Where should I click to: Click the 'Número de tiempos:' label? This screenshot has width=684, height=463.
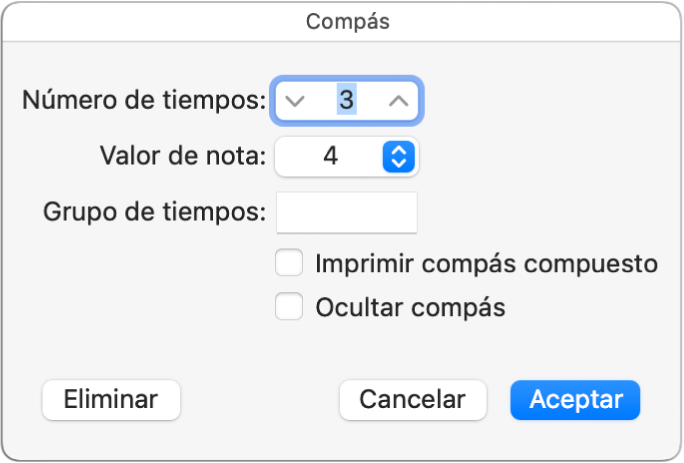[x=144, y=101]
